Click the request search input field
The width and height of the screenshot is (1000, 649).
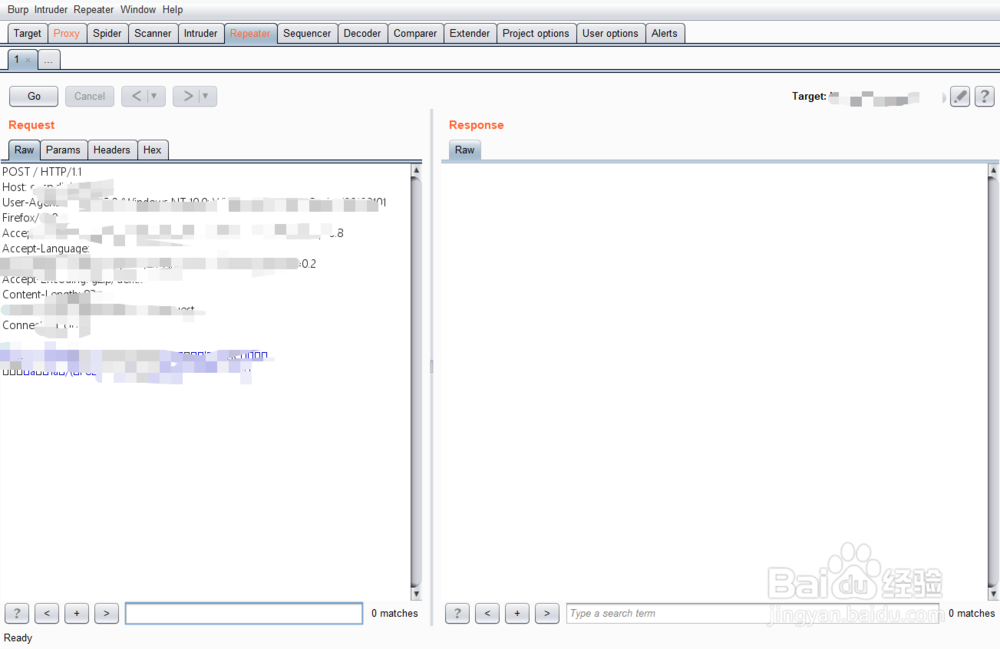(244, 613)
